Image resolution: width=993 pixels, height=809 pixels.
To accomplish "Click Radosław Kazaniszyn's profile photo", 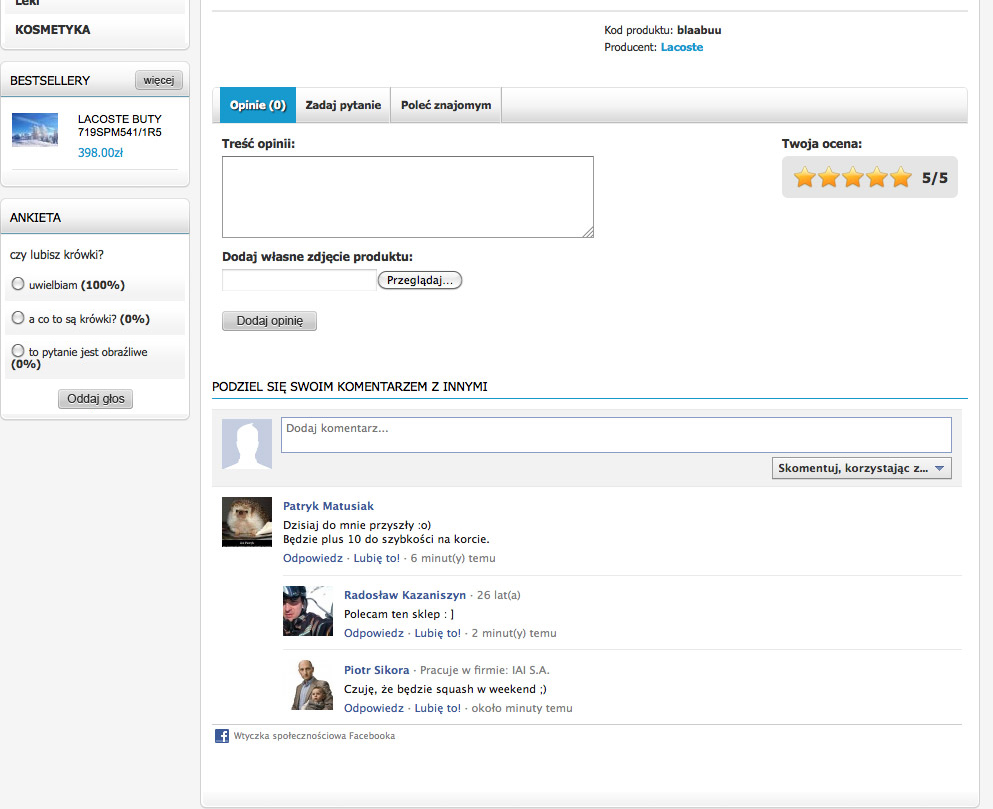I will point(307,611).
